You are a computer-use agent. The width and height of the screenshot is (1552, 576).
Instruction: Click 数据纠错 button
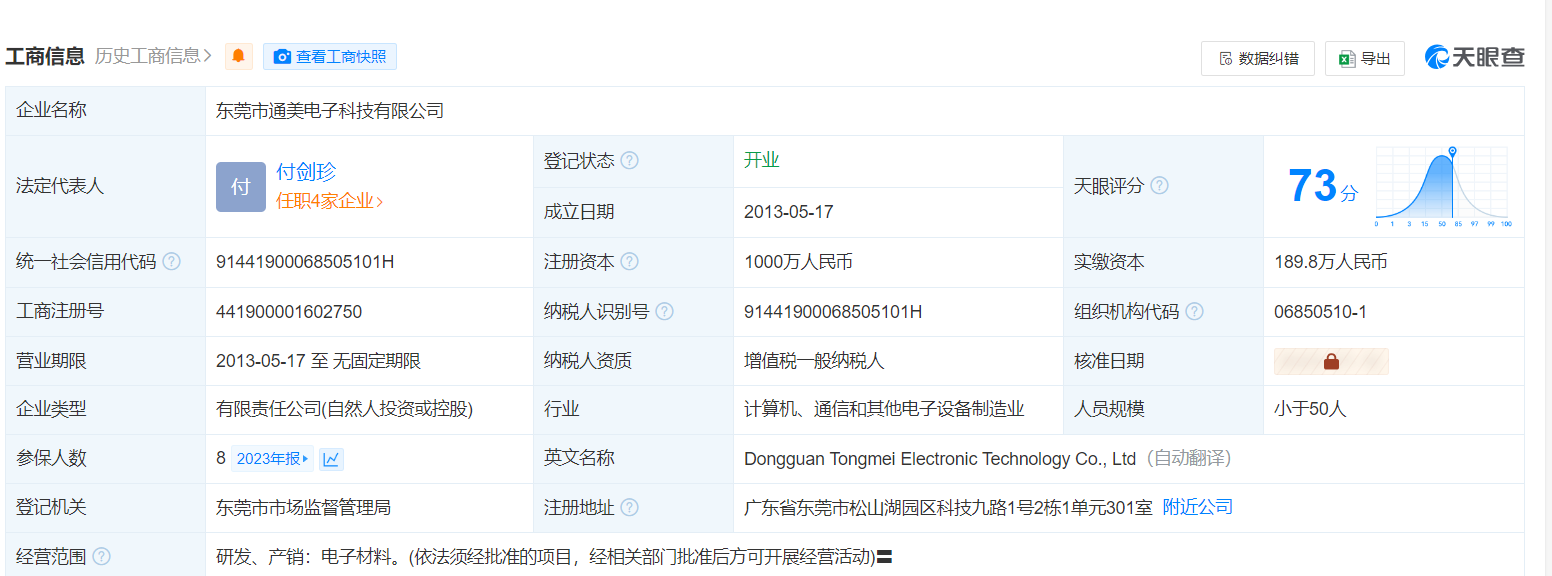(1258, 59)
